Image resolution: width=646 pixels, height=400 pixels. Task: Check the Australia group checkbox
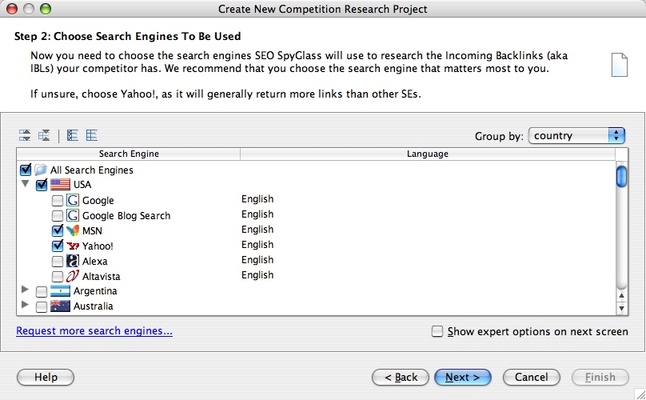pos(41,307)
